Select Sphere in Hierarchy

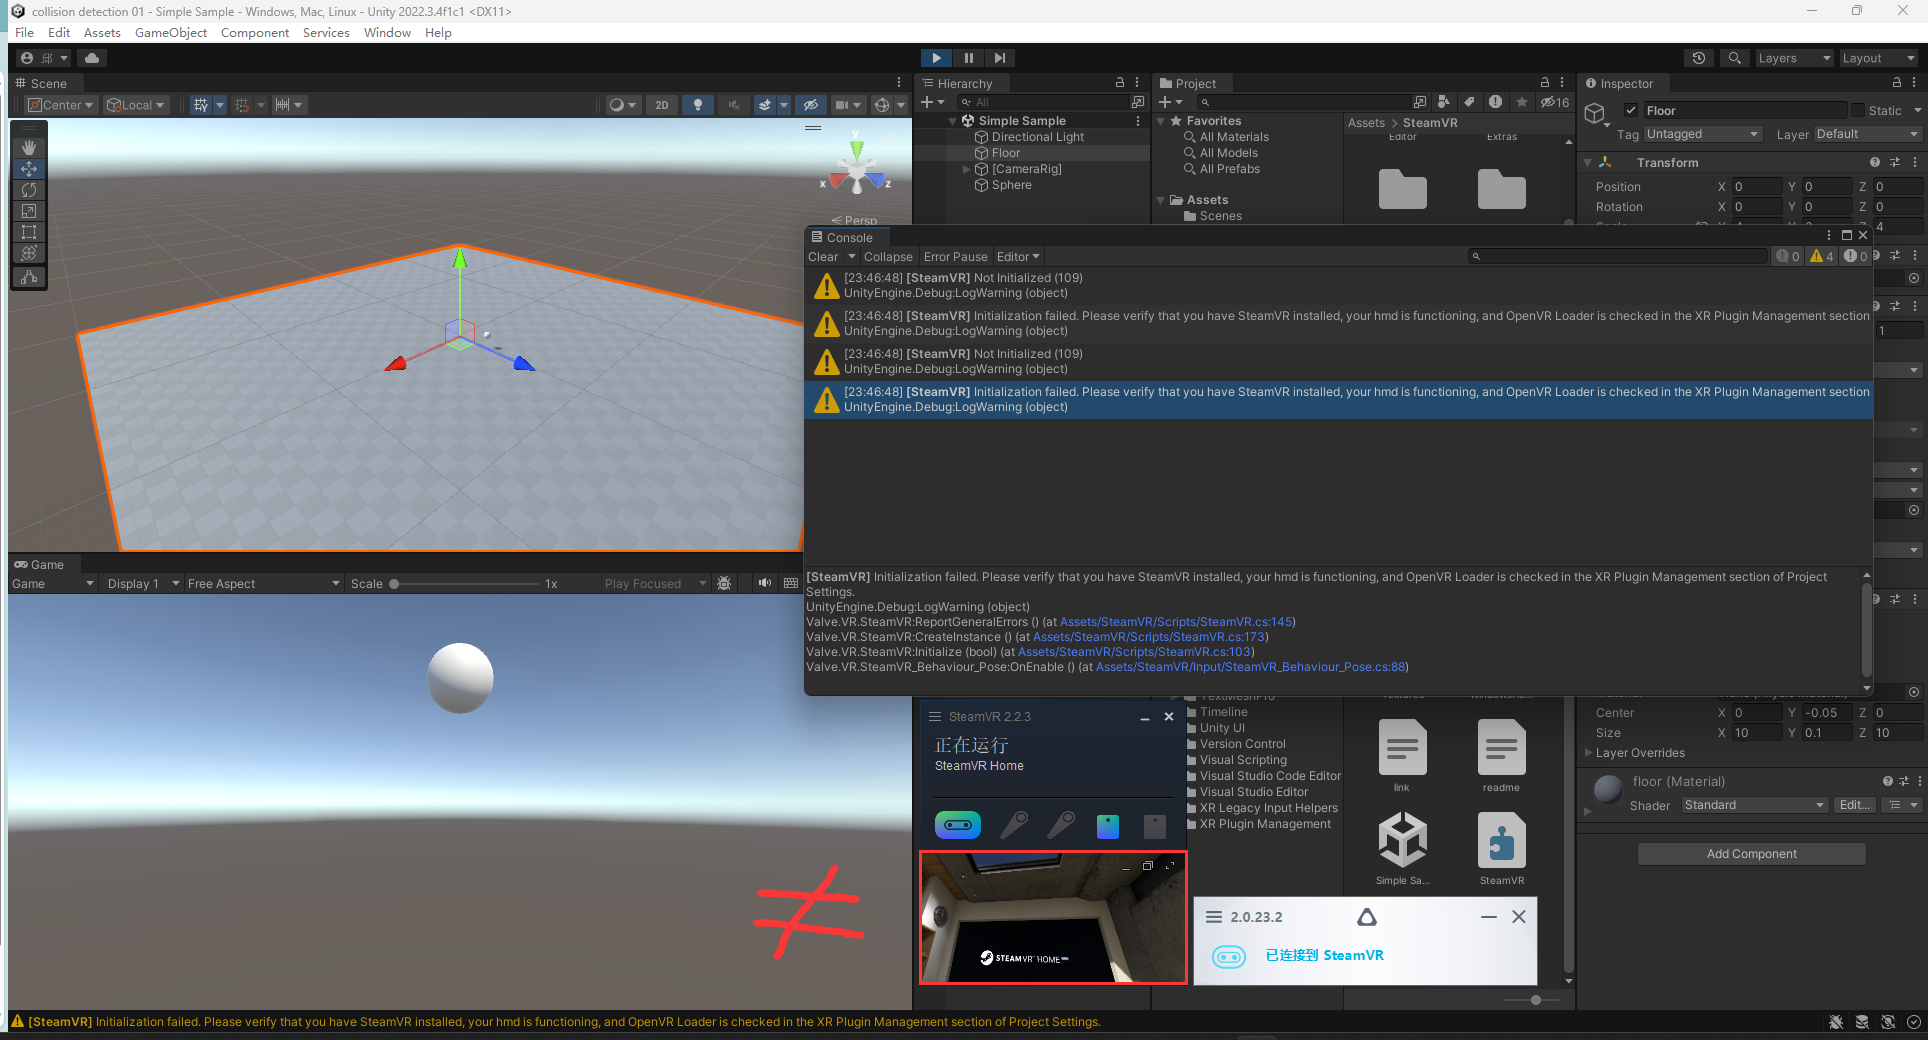[x=1011, y=185]
